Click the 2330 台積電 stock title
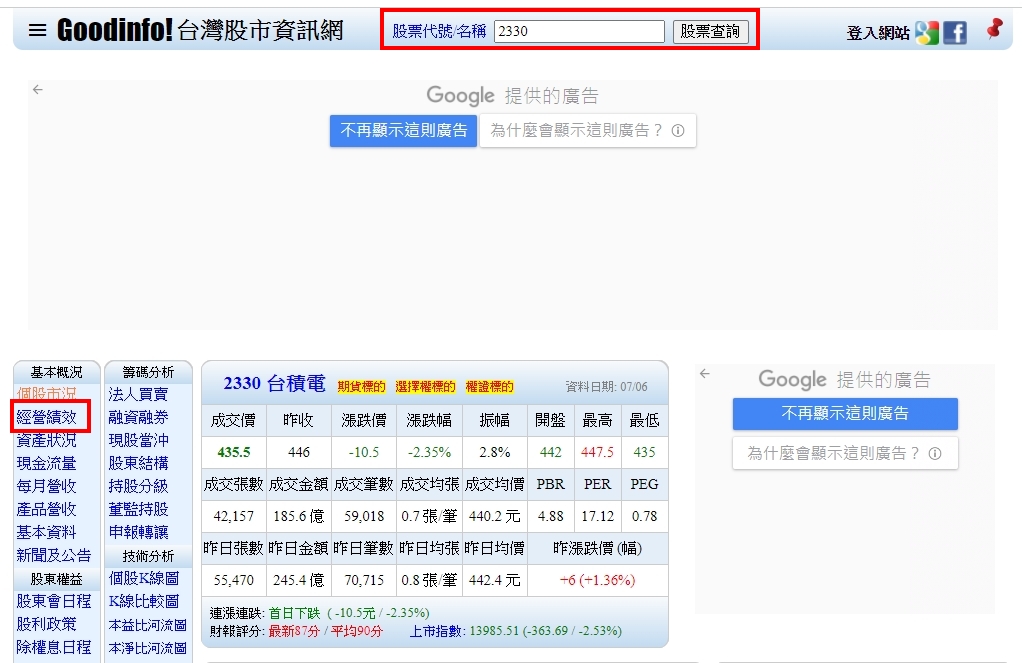The height and width of the screenshot is (663, 1022). coord(274,383)
